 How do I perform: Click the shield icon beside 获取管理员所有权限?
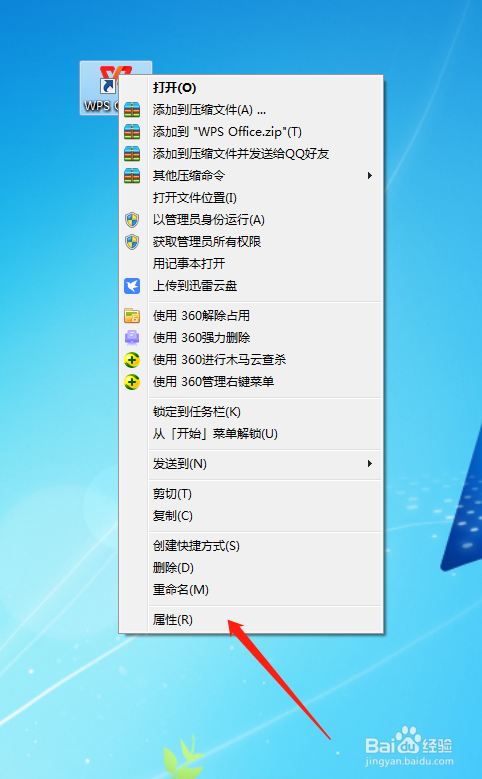[x=132, y=242]
